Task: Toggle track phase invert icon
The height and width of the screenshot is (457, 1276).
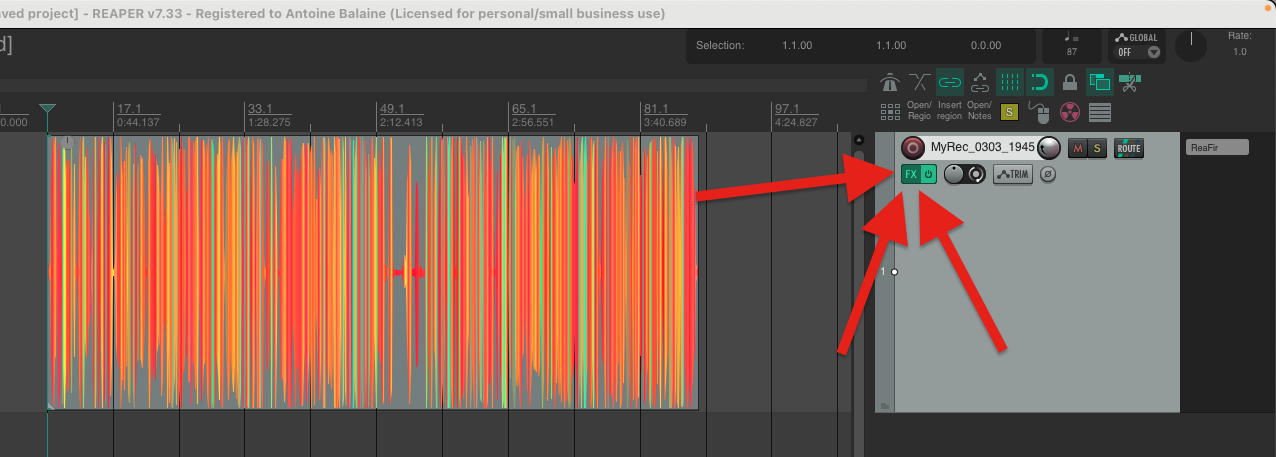Action: pos(1048,174)
